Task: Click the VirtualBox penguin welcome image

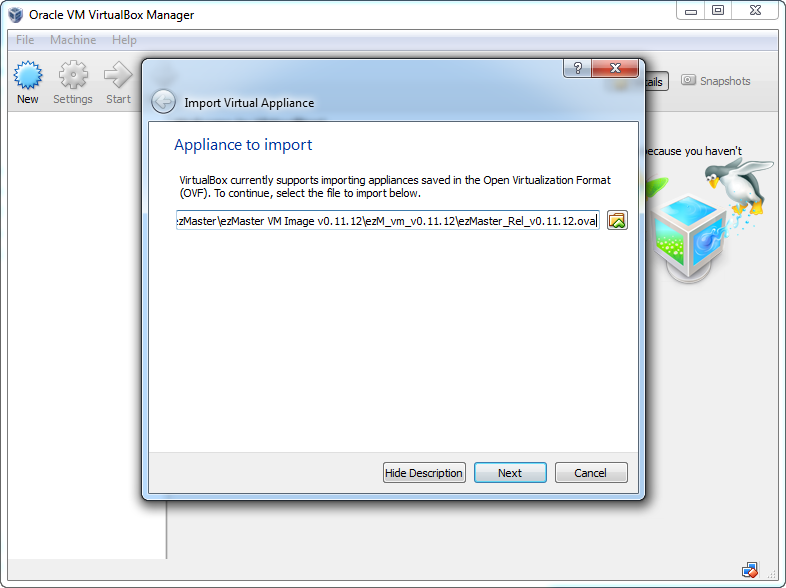Action: pyautogui.click(x=709, y=221)
